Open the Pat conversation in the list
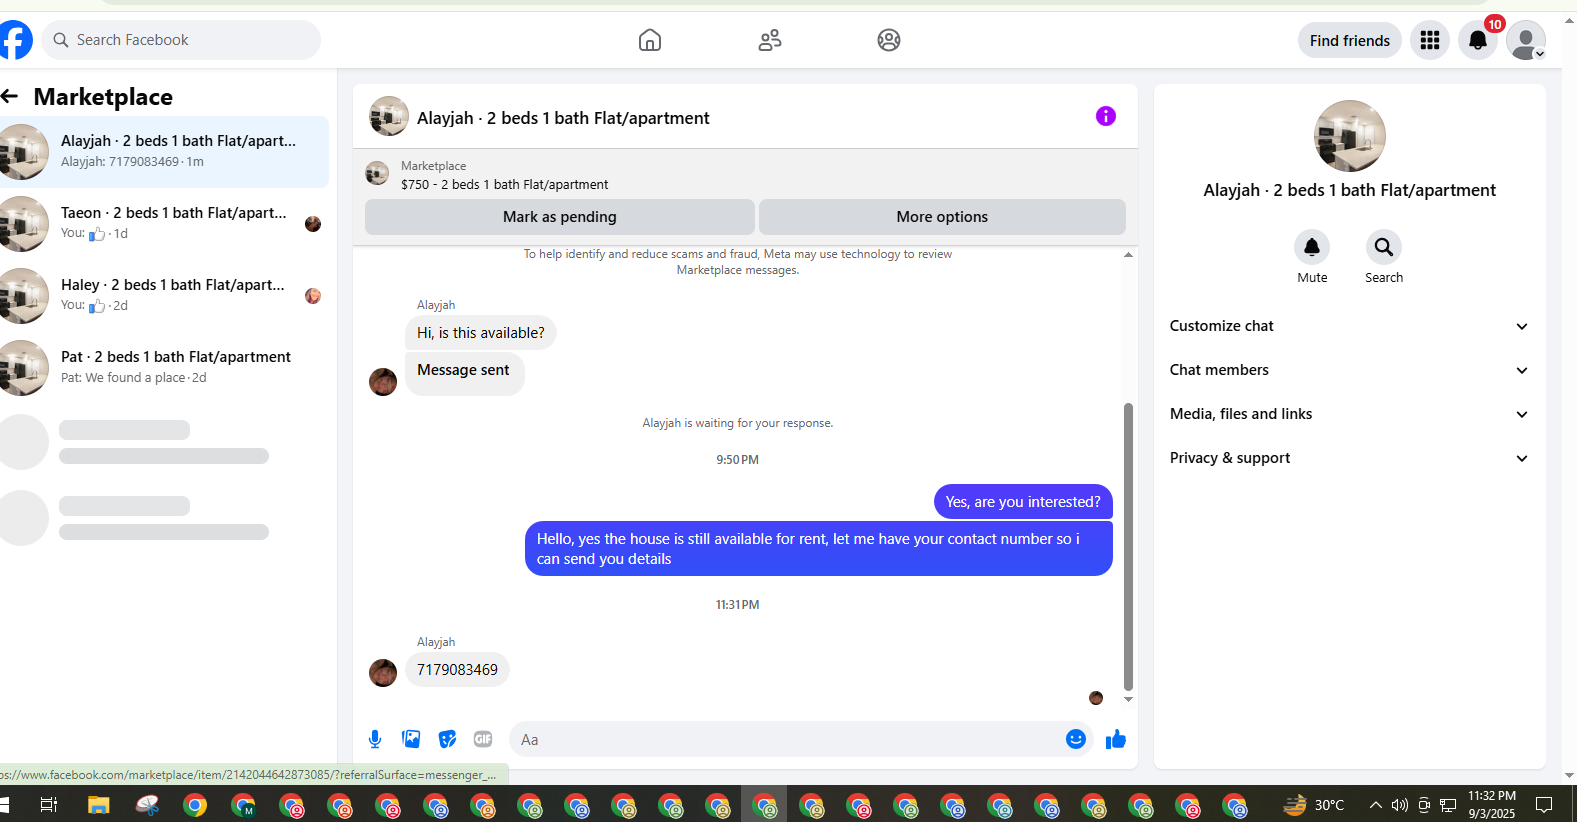The width and height of the screenshot is (1577, 822). coord(164,368)
